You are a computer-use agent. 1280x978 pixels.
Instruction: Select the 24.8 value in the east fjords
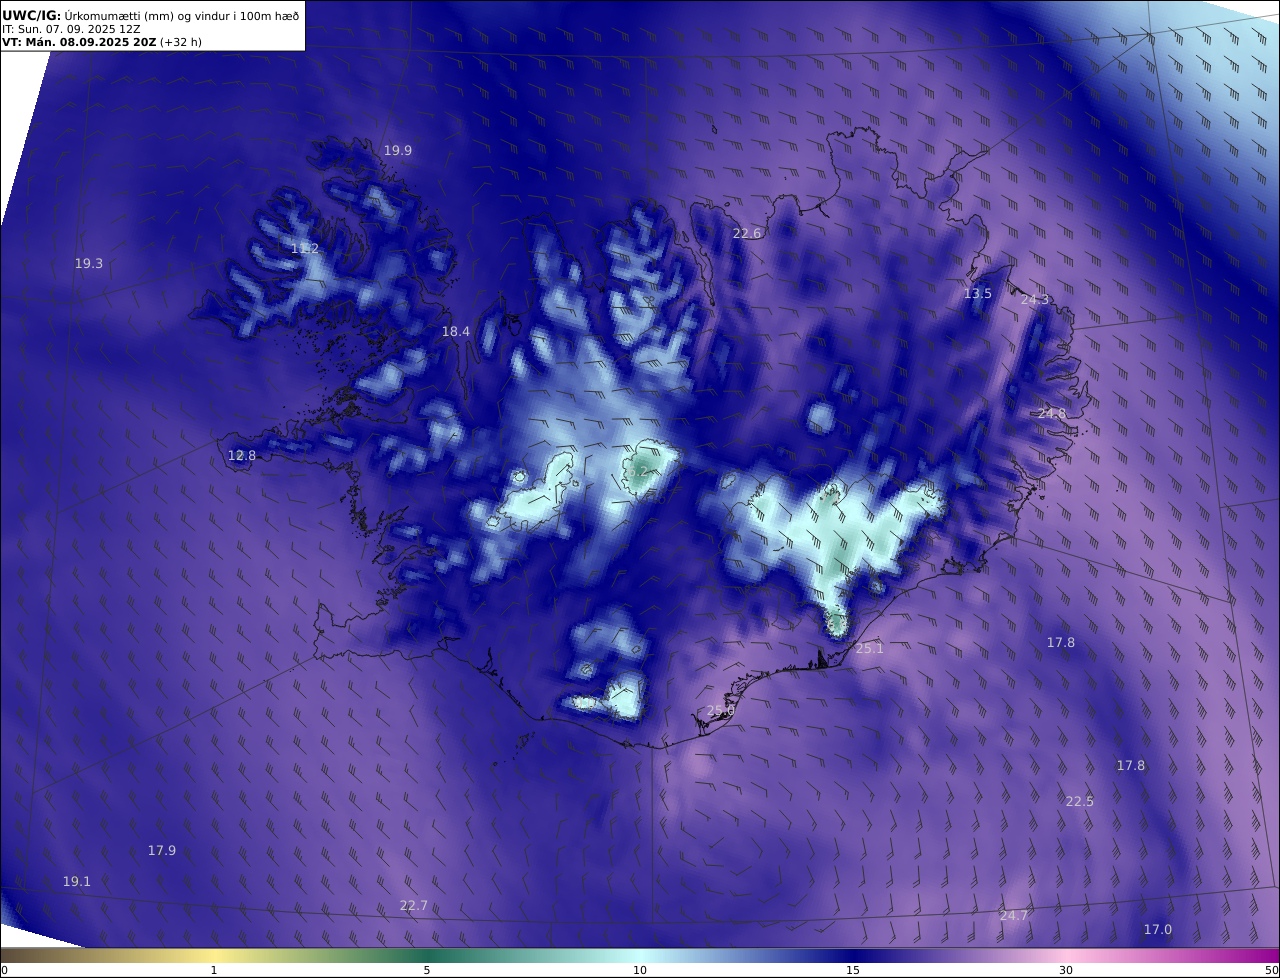pos(1052,413)
